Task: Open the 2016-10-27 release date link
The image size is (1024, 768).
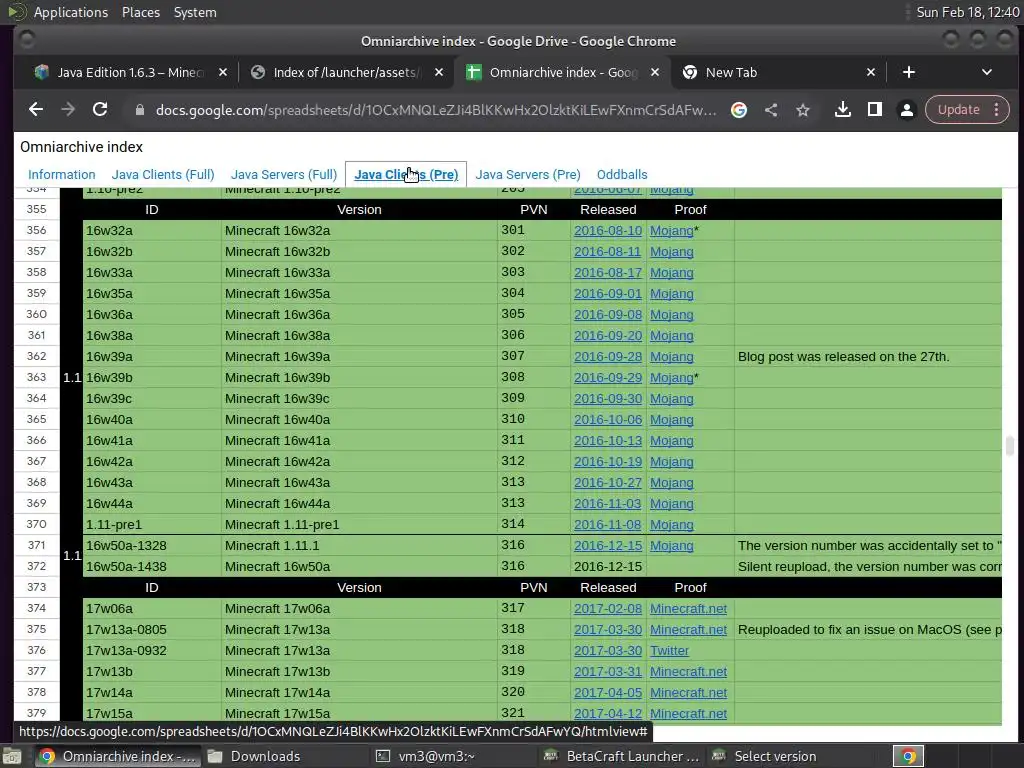Action: [x=607, y=483]
